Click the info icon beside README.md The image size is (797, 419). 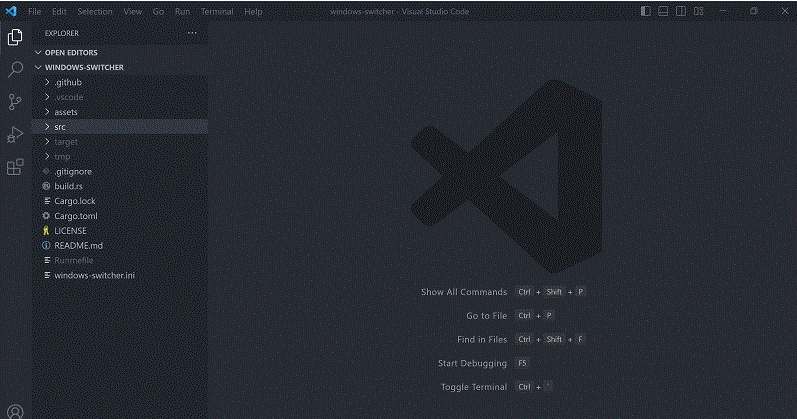pyautogui.click(x=46, y=245)
